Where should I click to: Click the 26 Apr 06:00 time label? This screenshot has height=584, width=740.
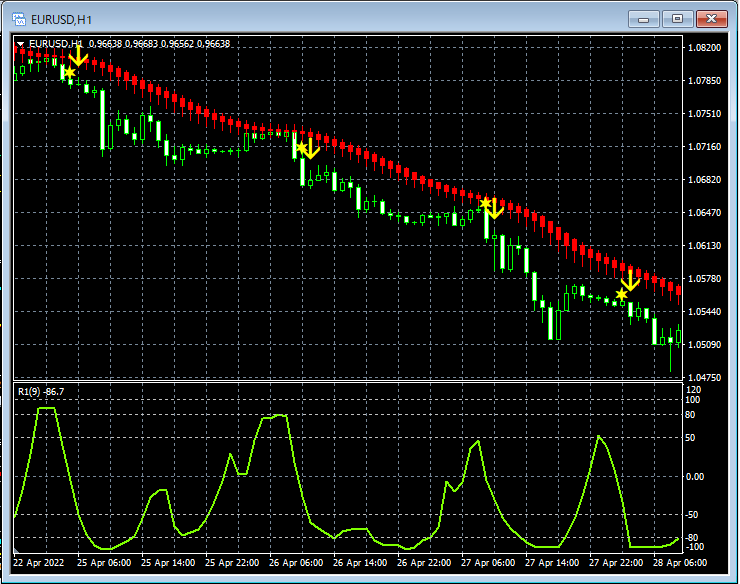tap(296, 563)
